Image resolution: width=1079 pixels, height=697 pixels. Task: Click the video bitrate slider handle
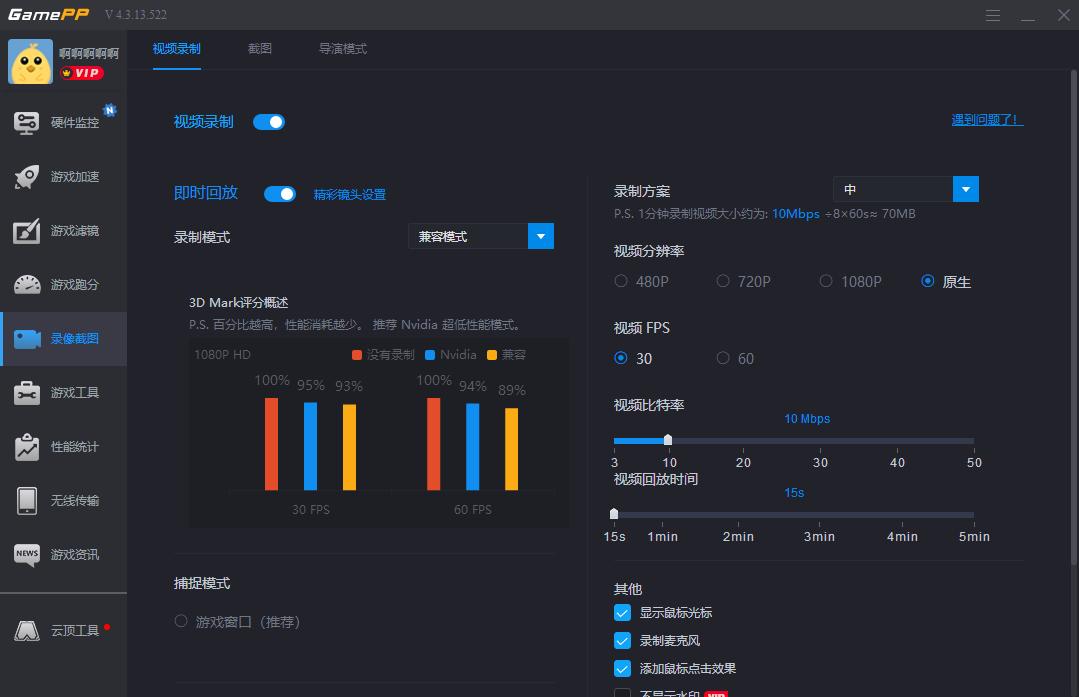(668, 440)
